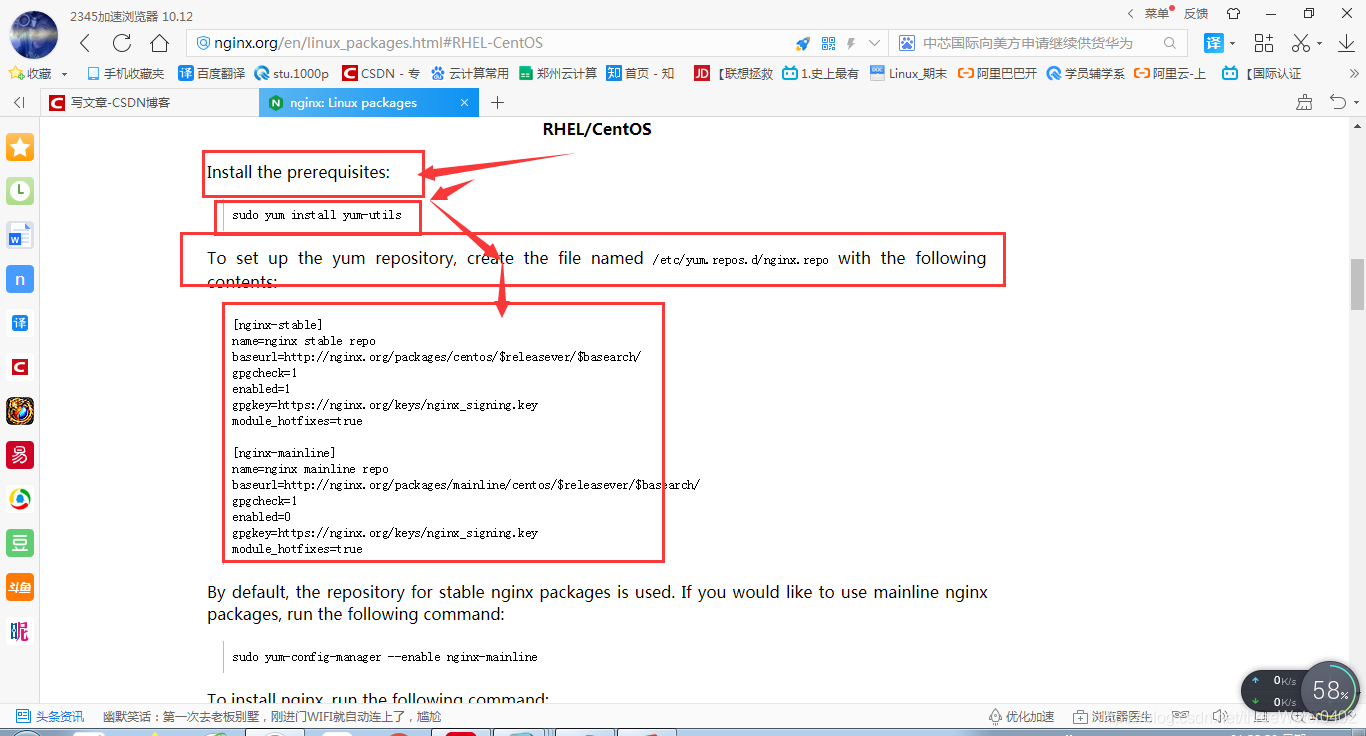
Task: Click the gpgcheck=1 line under nginx-stable
Action: [264, 373]
